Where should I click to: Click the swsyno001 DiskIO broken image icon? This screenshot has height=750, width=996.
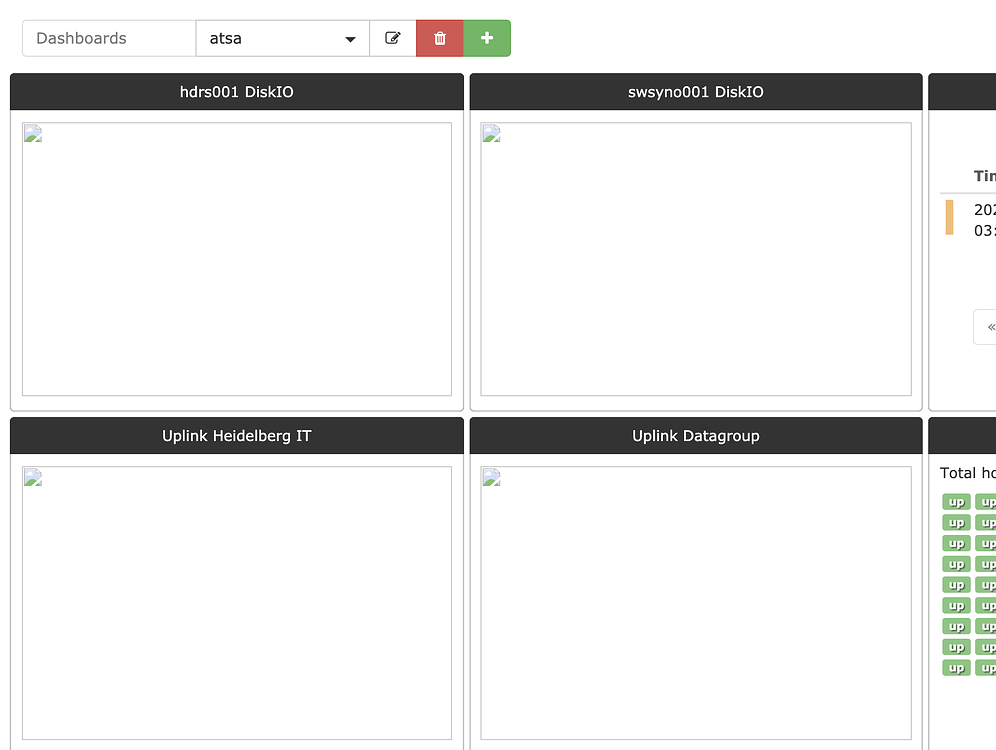(x=492, y=133)
